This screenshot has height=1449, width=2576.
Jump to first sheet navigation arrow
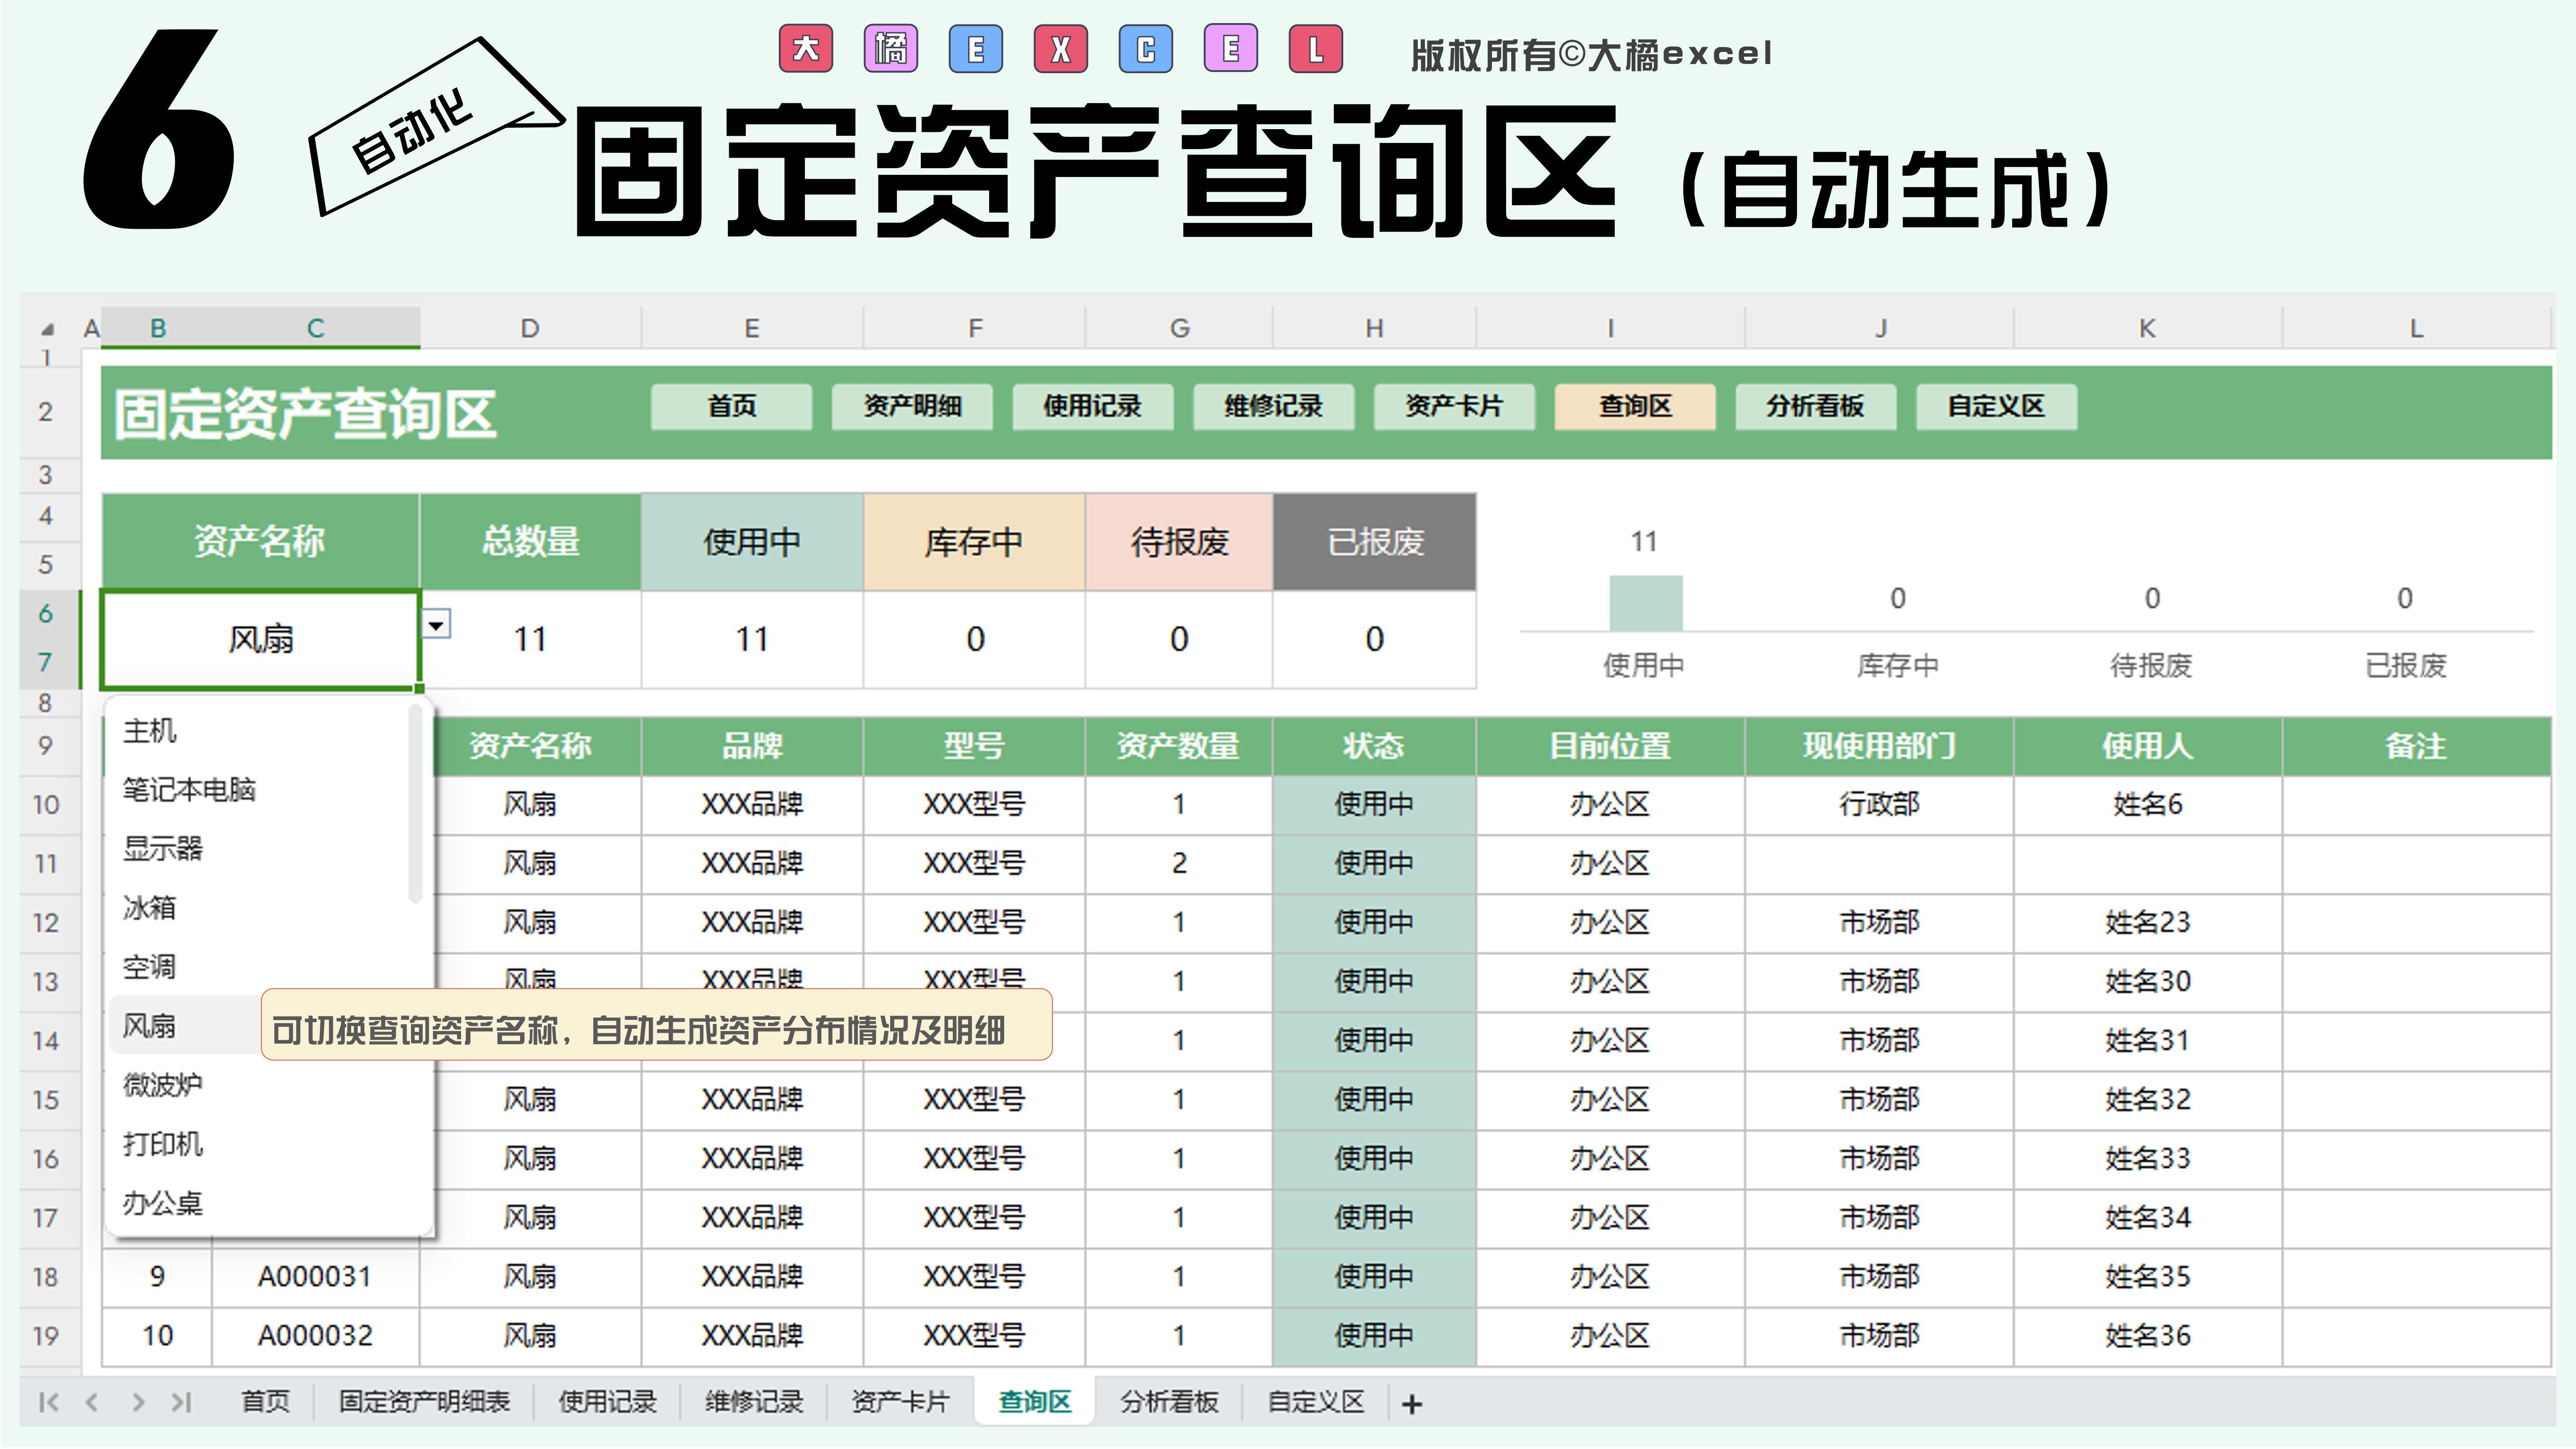(x=48, y=1402)
